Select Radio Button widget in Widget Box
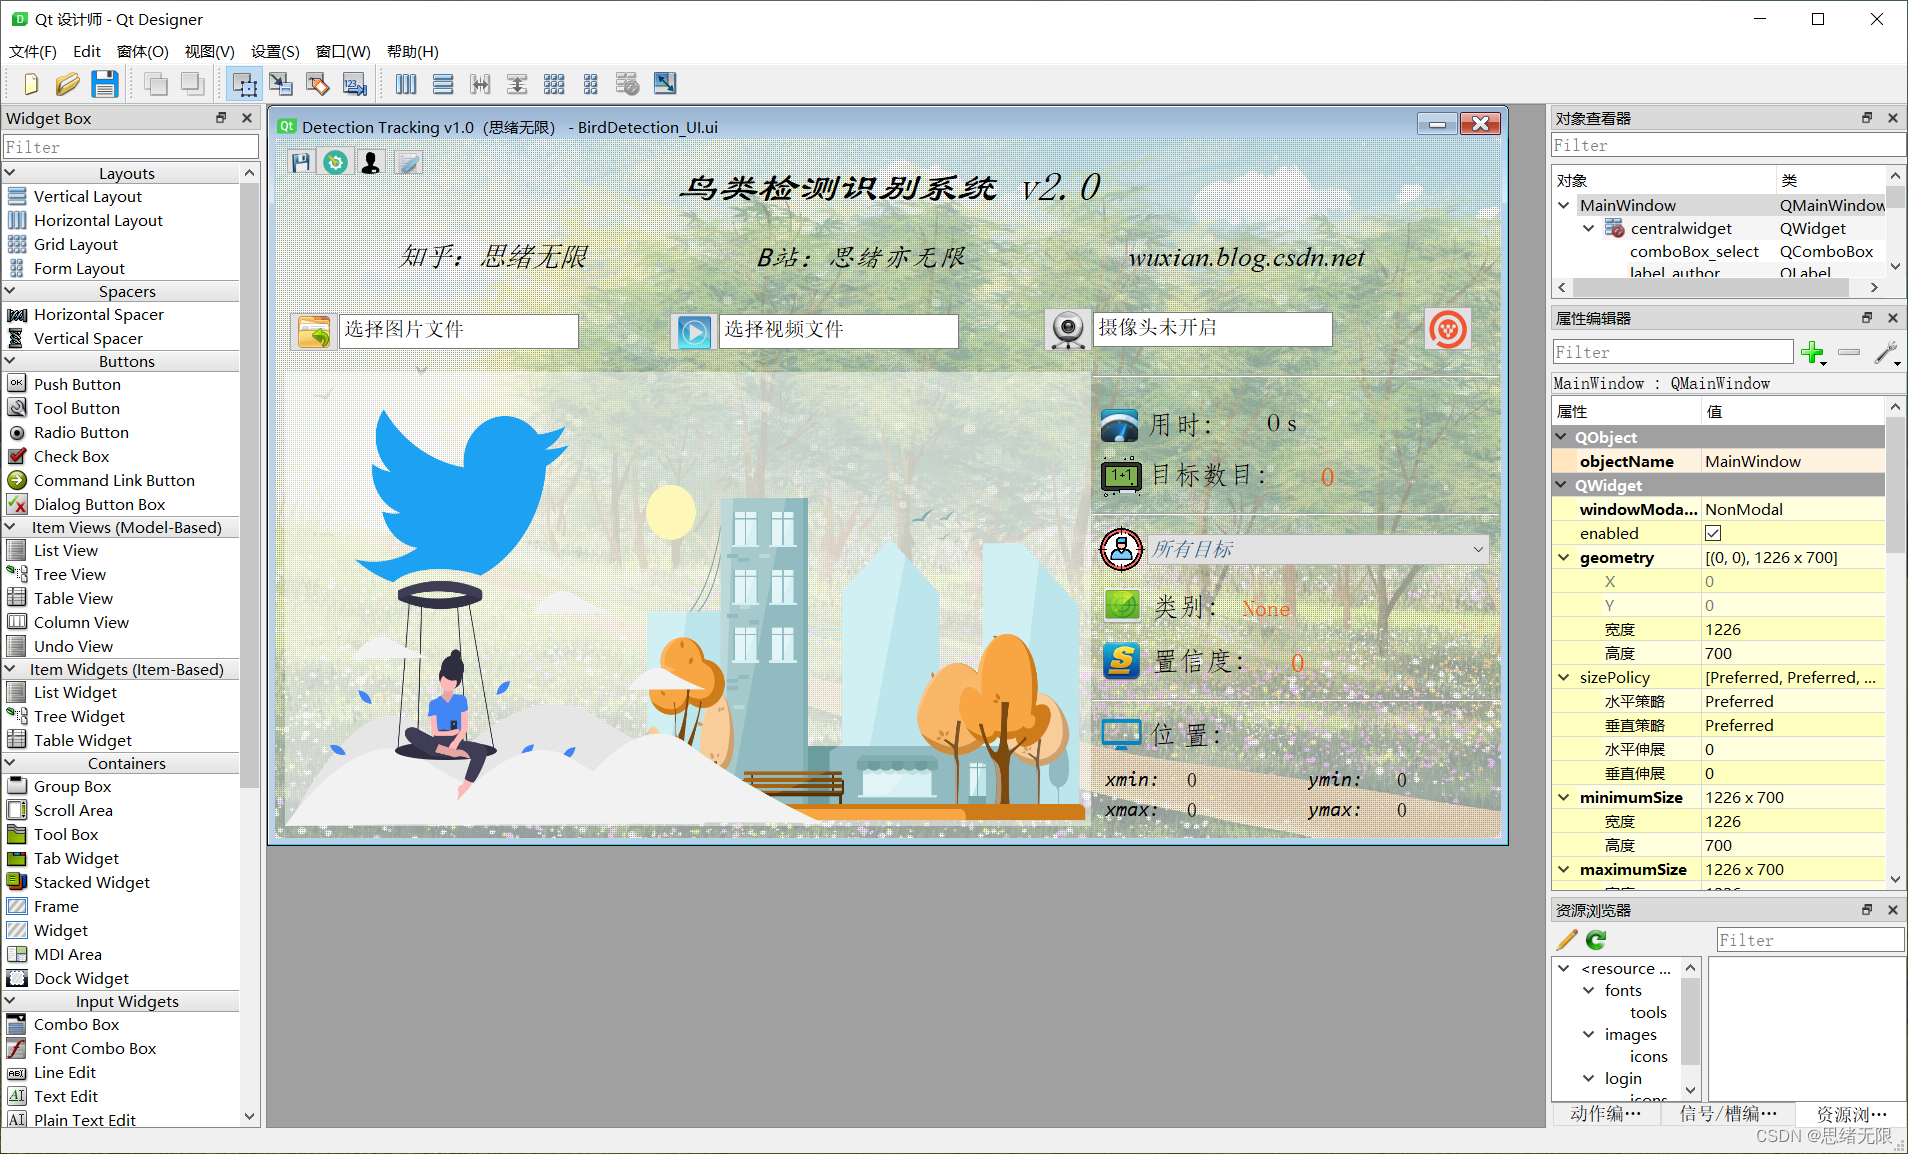This screenshot has width=1908, height=1154. tap(81, 432)
